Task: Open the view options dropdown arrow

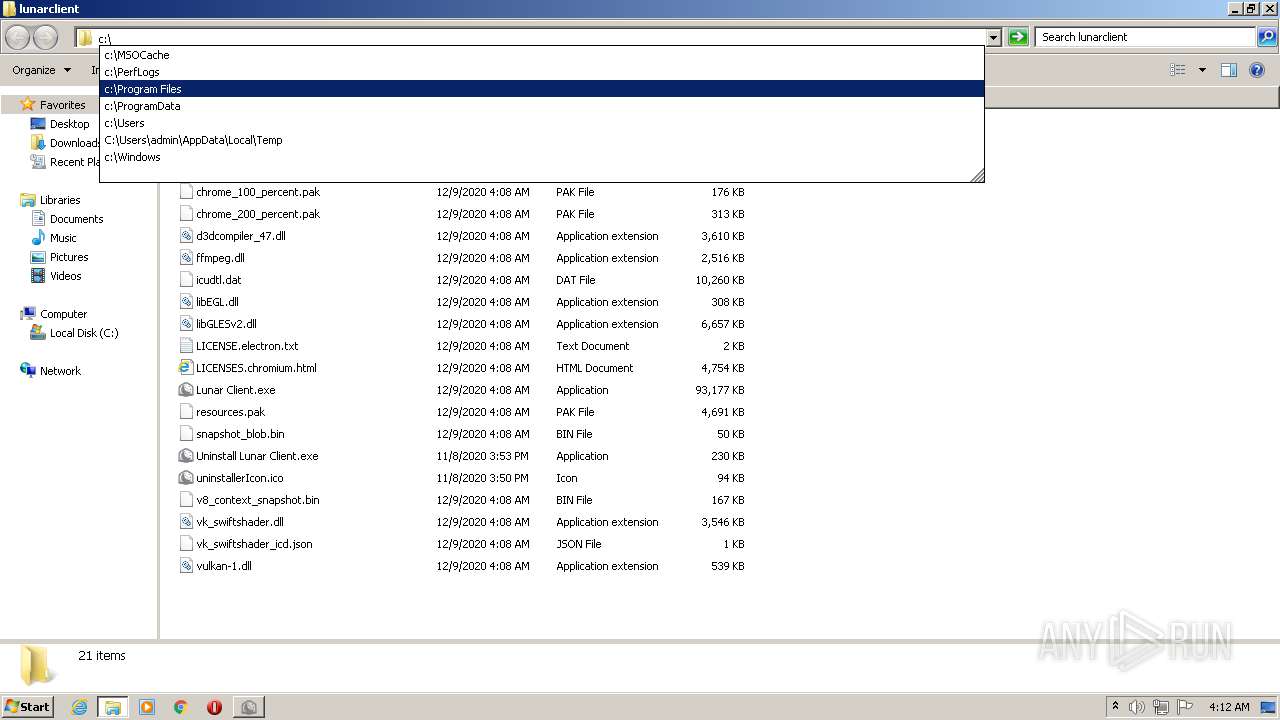Action: click(x=1202, y=70)
